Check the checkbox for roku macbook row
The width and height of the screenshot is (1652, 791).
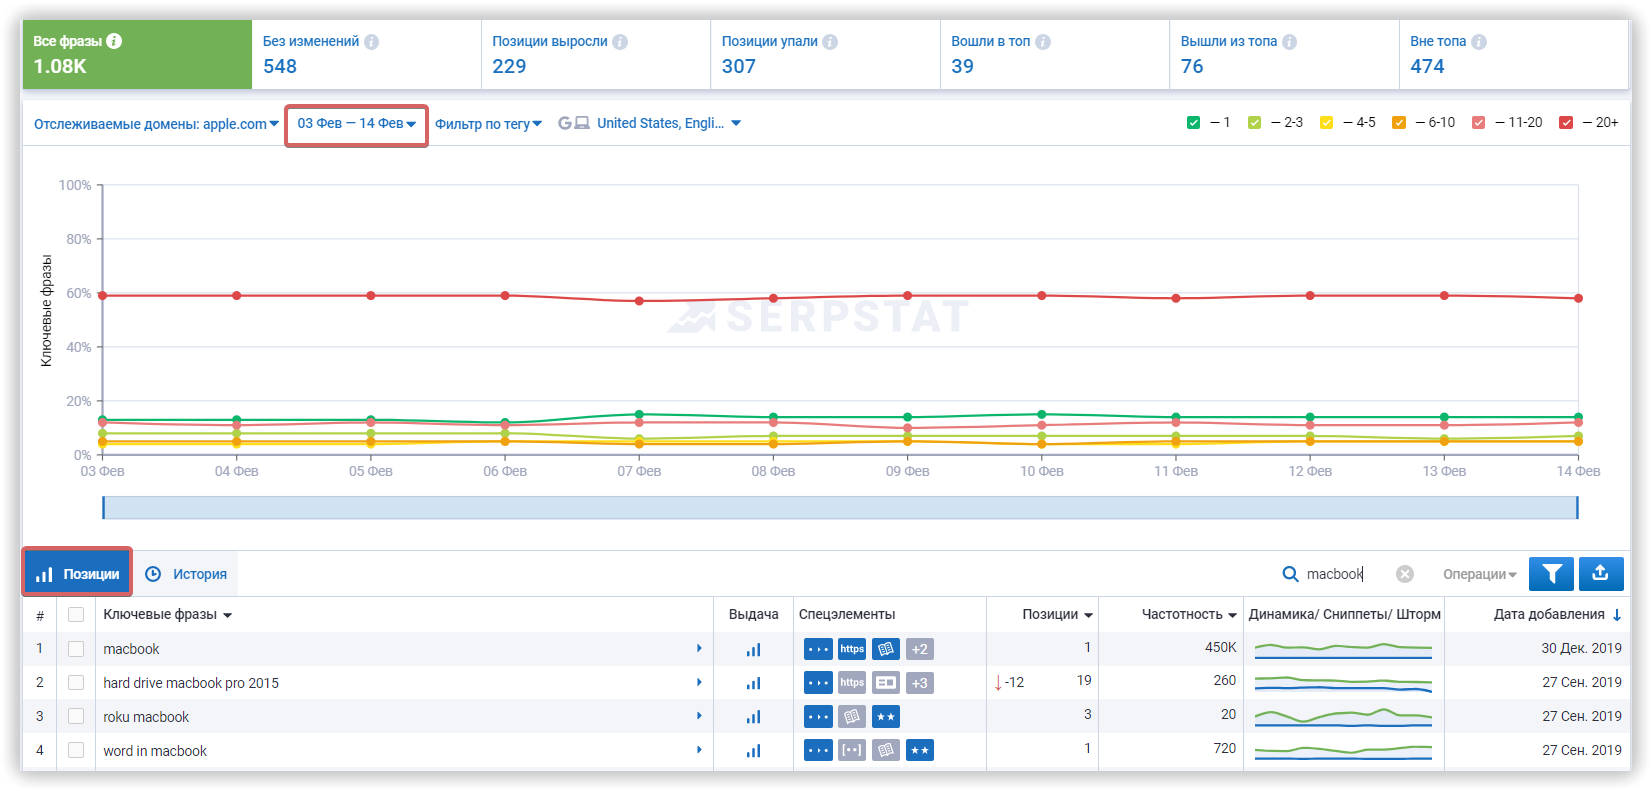click(76, 717)
